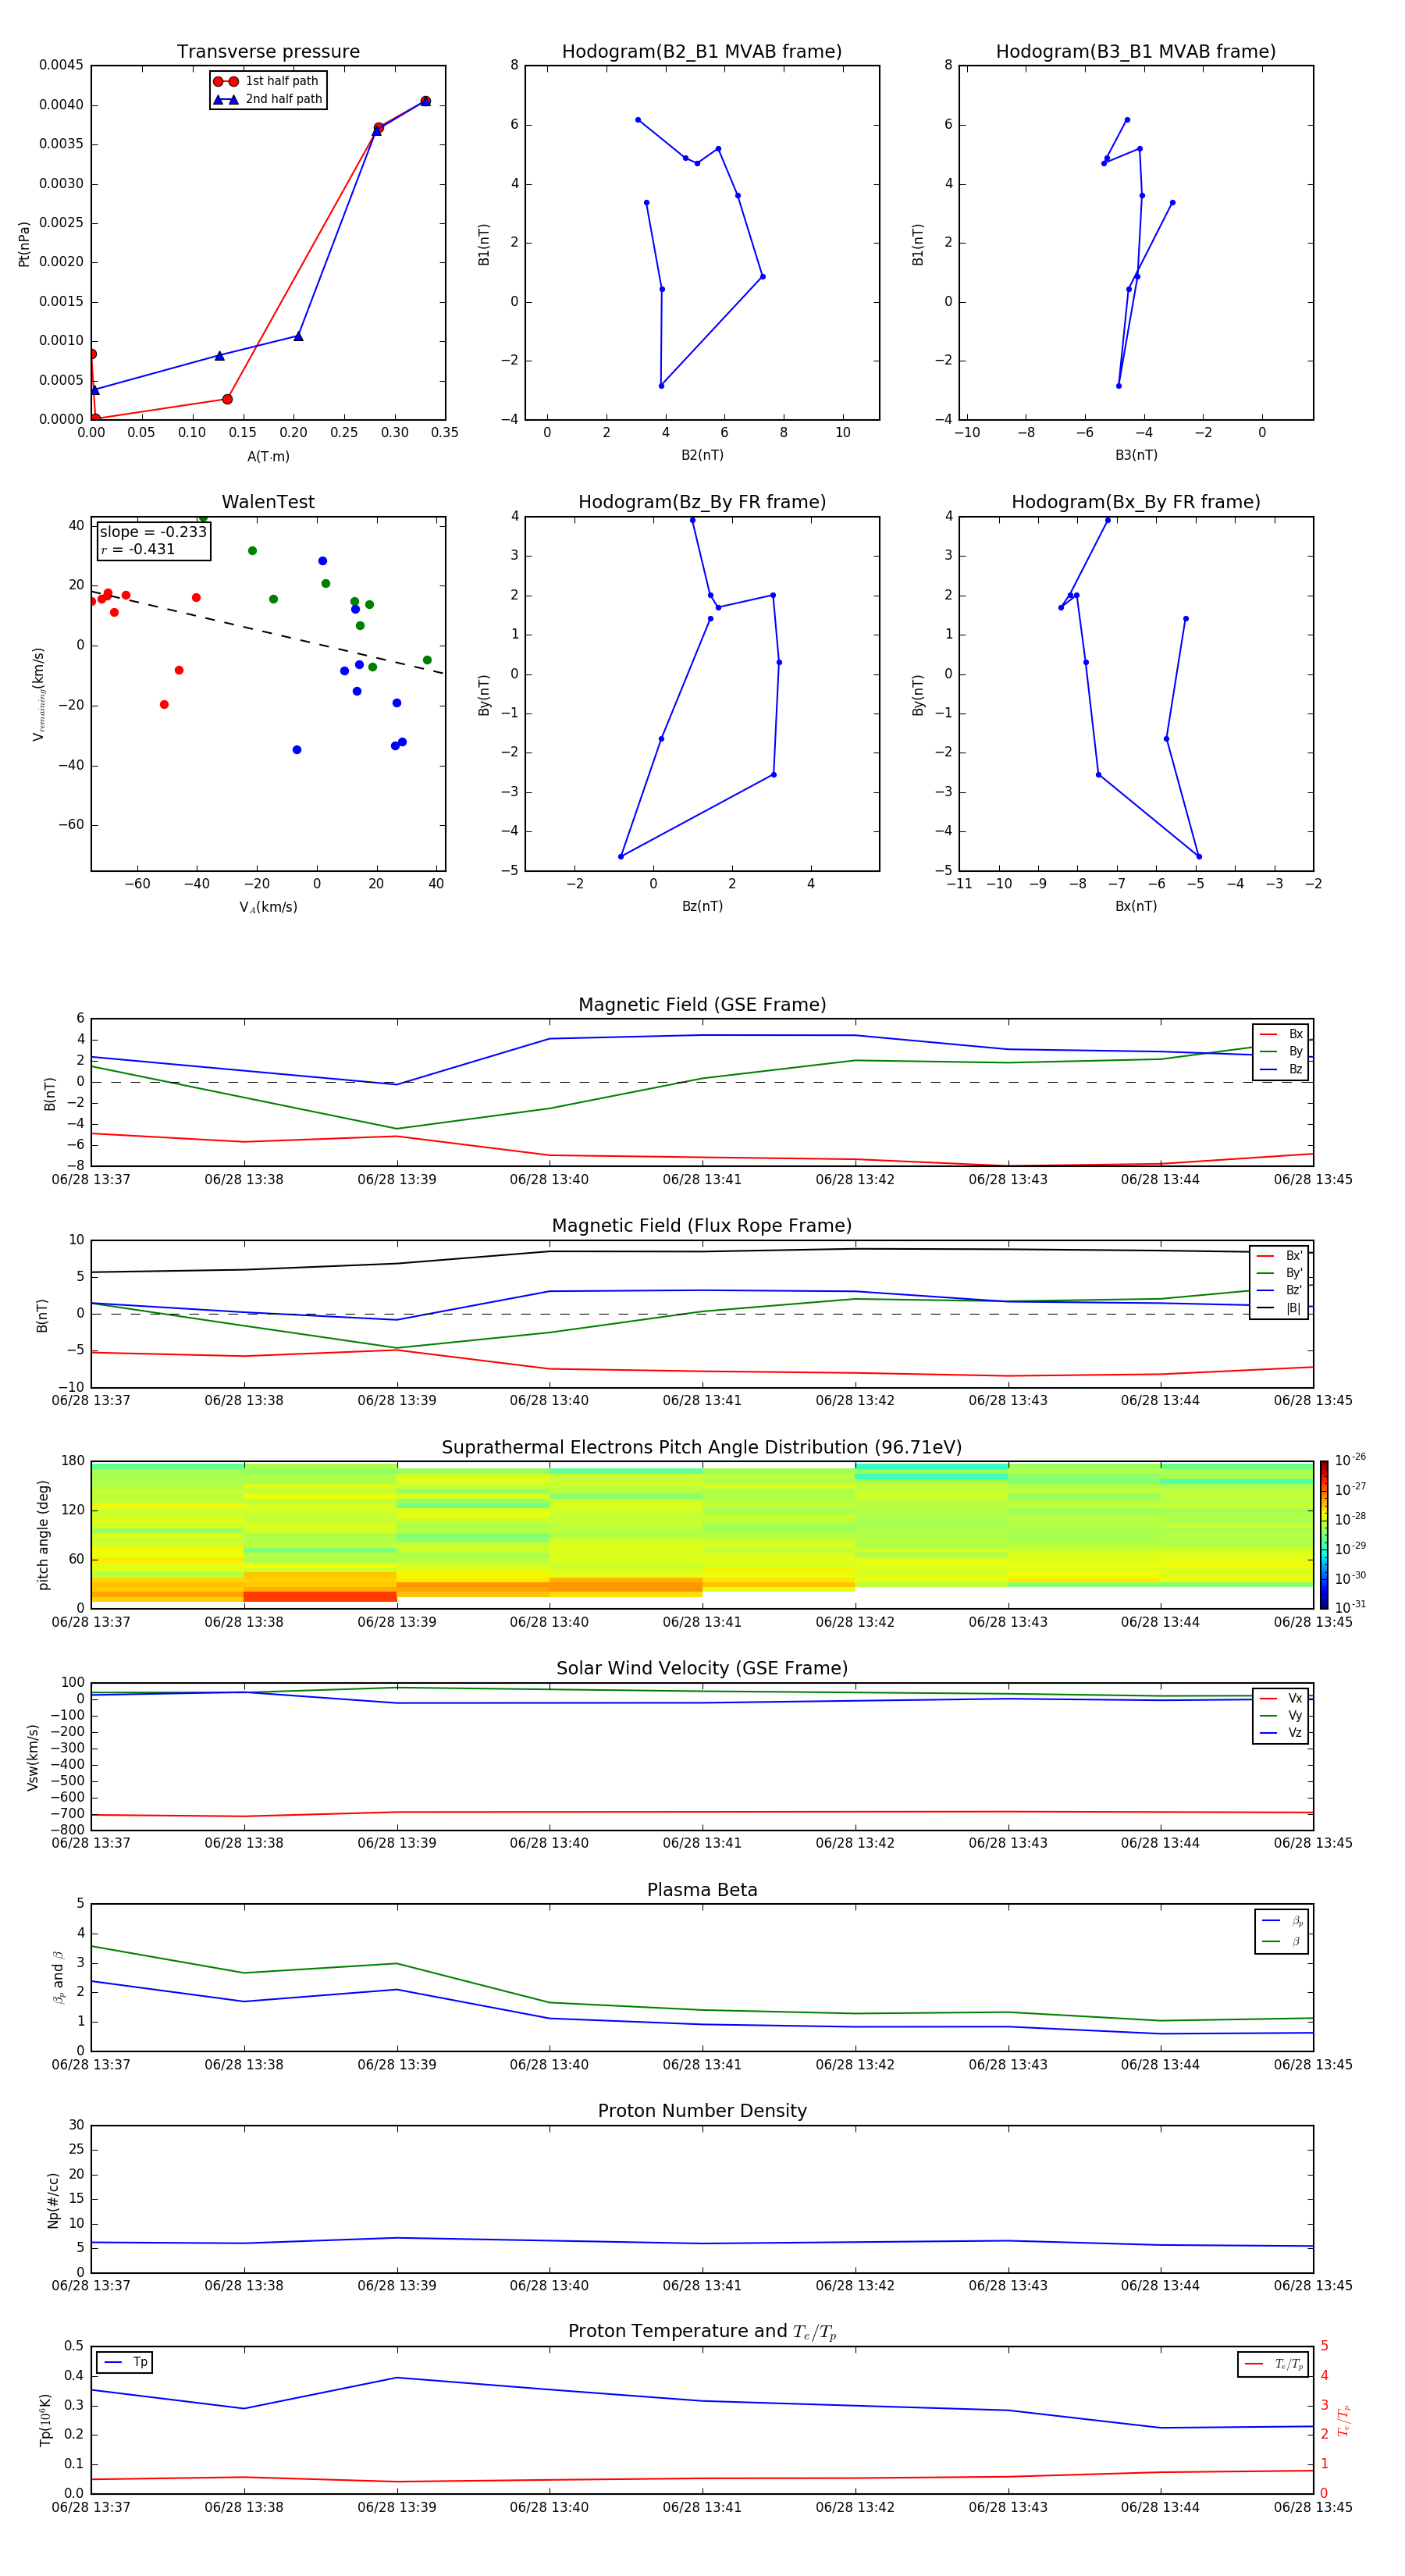The width and height of the screenshot is (1405, 2576).
Task: Select Bx in the GSE magnetic field legend
Action: pos(1282,1034)
